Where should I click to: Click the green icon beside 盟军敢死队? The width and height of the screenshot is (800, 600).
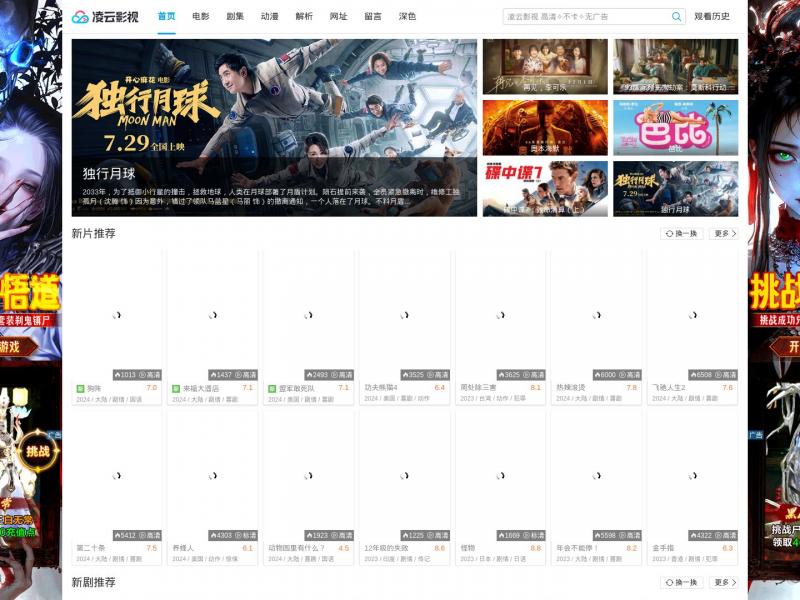tap(272, 389)
